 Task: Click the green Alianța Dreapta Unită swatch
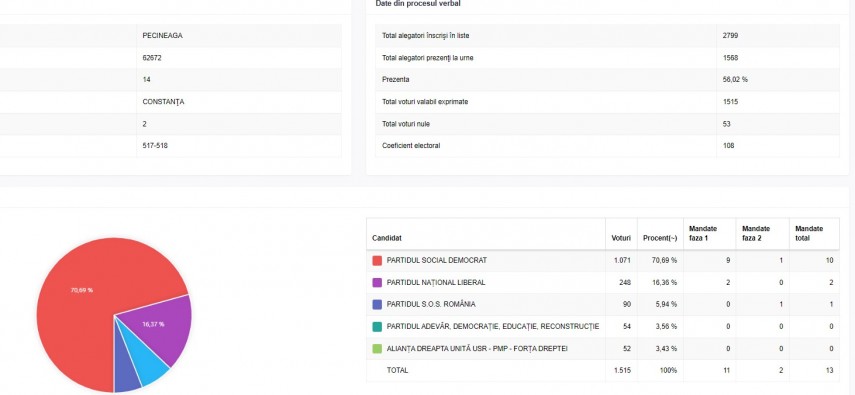(377, 349)
